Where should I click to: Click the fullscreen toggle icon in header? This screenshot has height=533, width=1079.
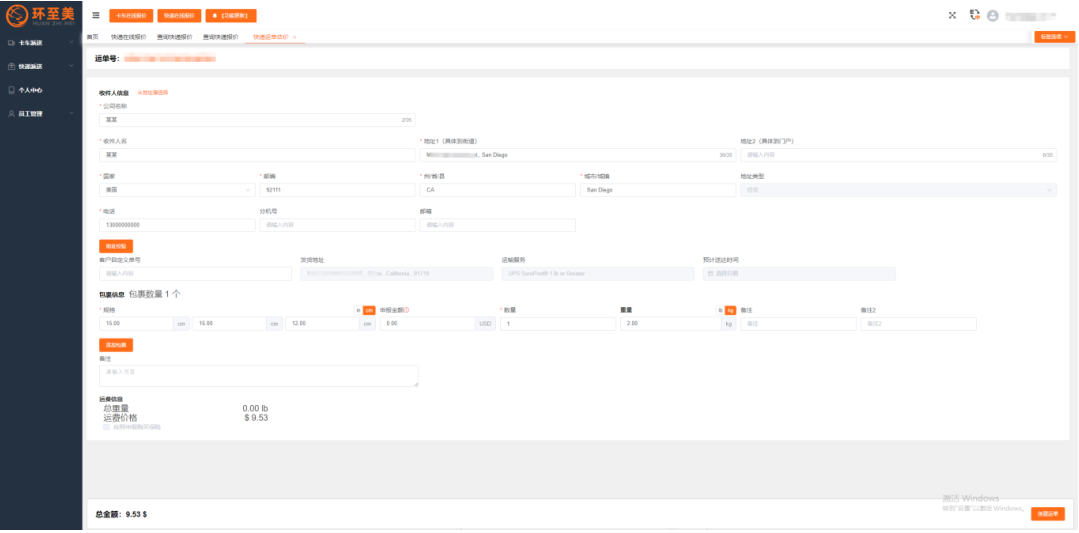(x=952, y=15)
